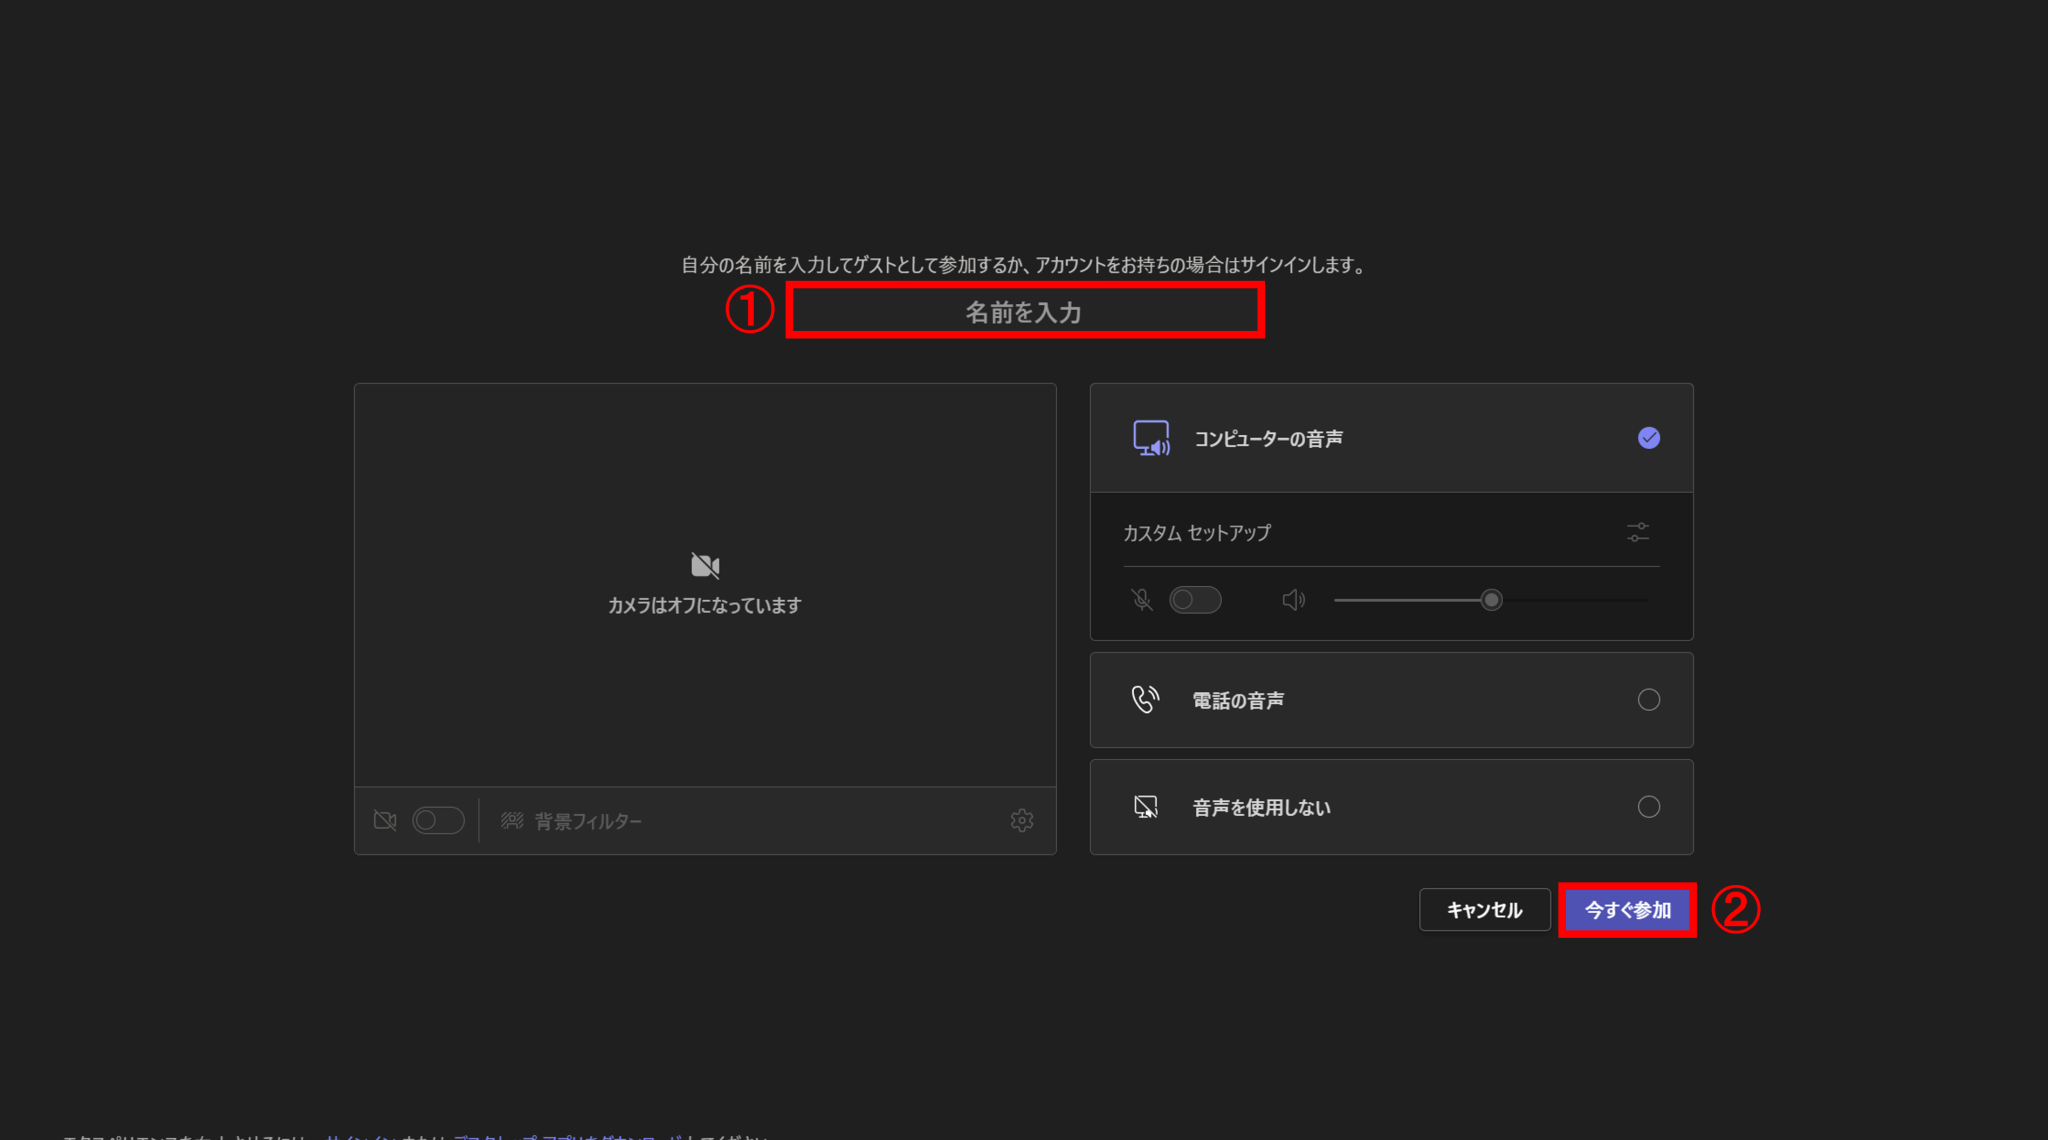
Task: Click the no-audio crossed-out screen icon
Action: [x=1145, y=807]
